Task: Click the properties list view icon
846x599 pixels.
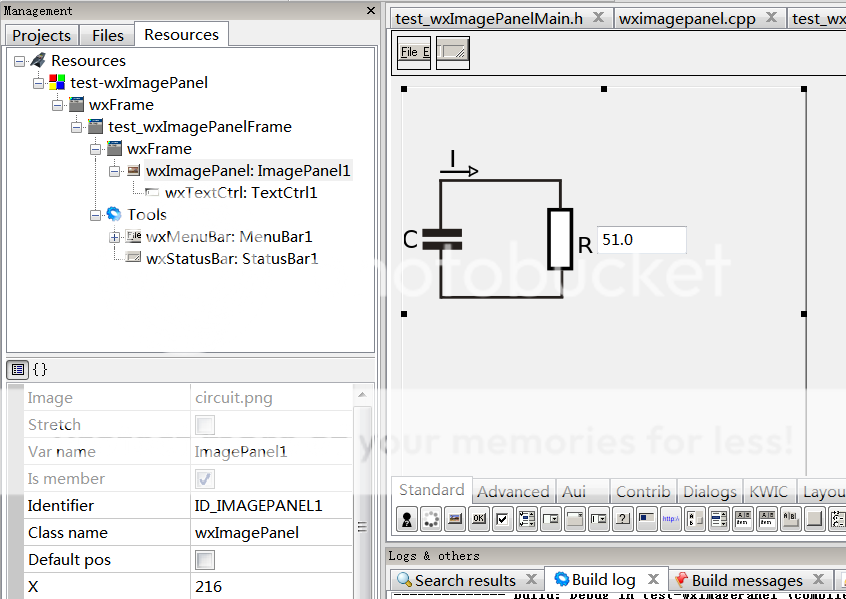Action: 18,369
